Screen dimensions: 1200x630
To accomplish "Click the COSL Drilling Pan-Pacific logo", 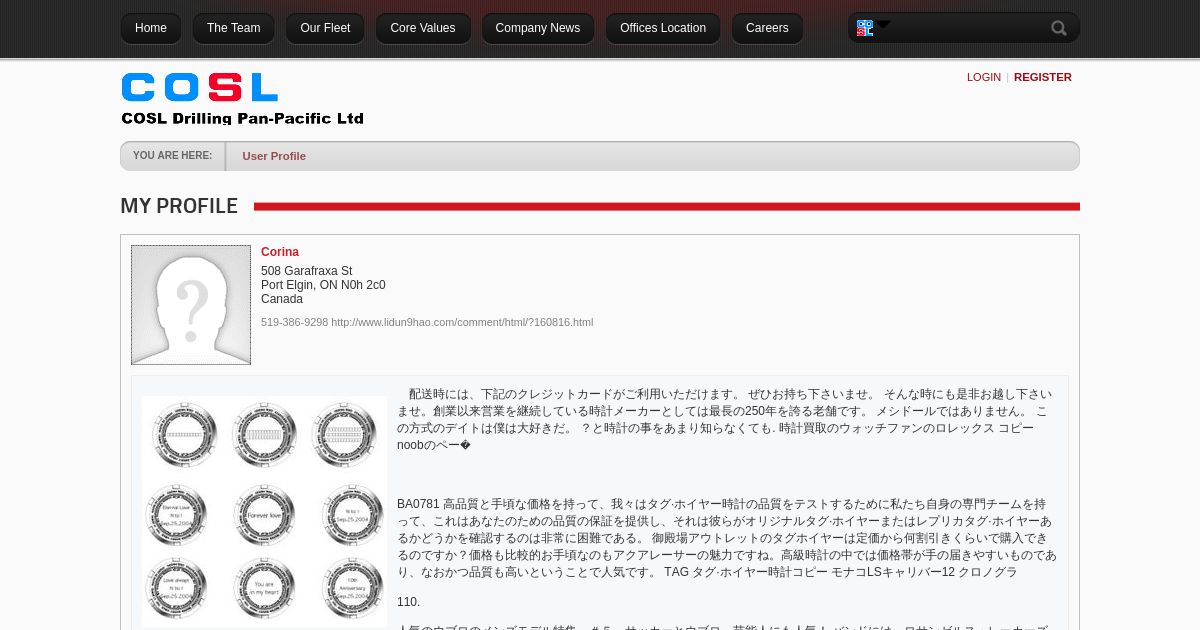I will point(242,98).
